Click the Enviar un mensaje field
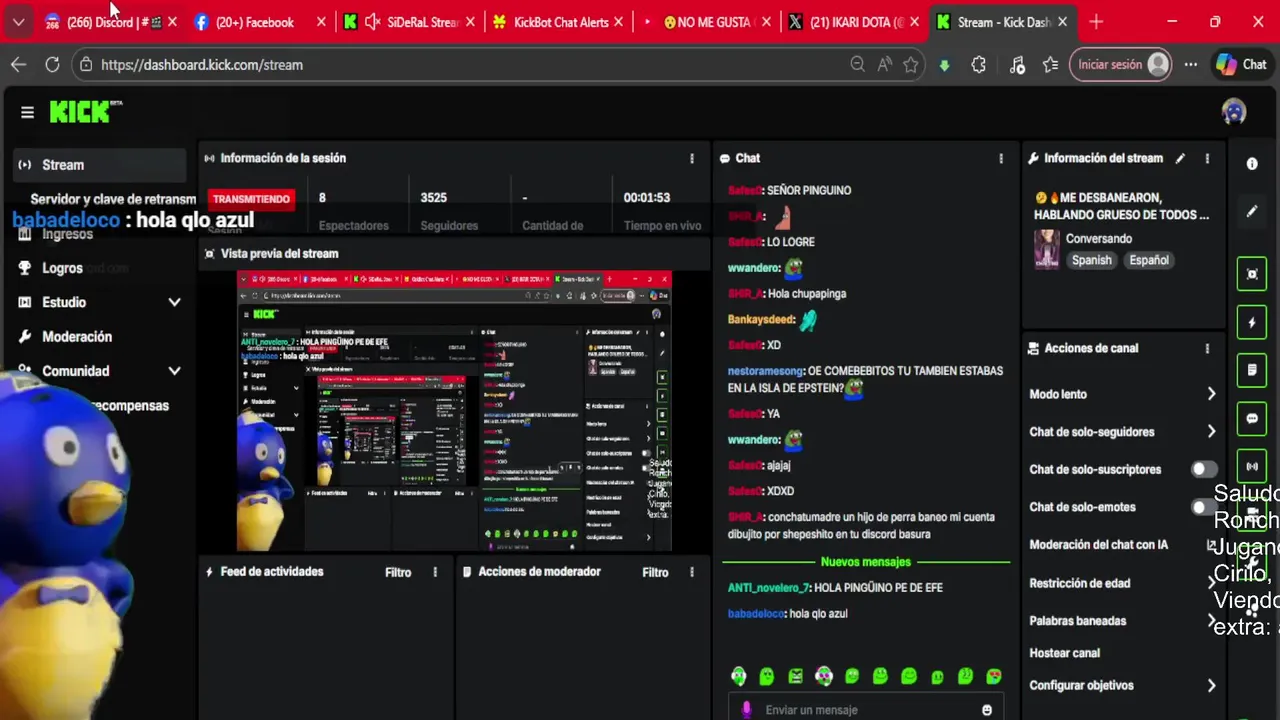The width and height of the screenshot is (1280, 720). point(866,709)
